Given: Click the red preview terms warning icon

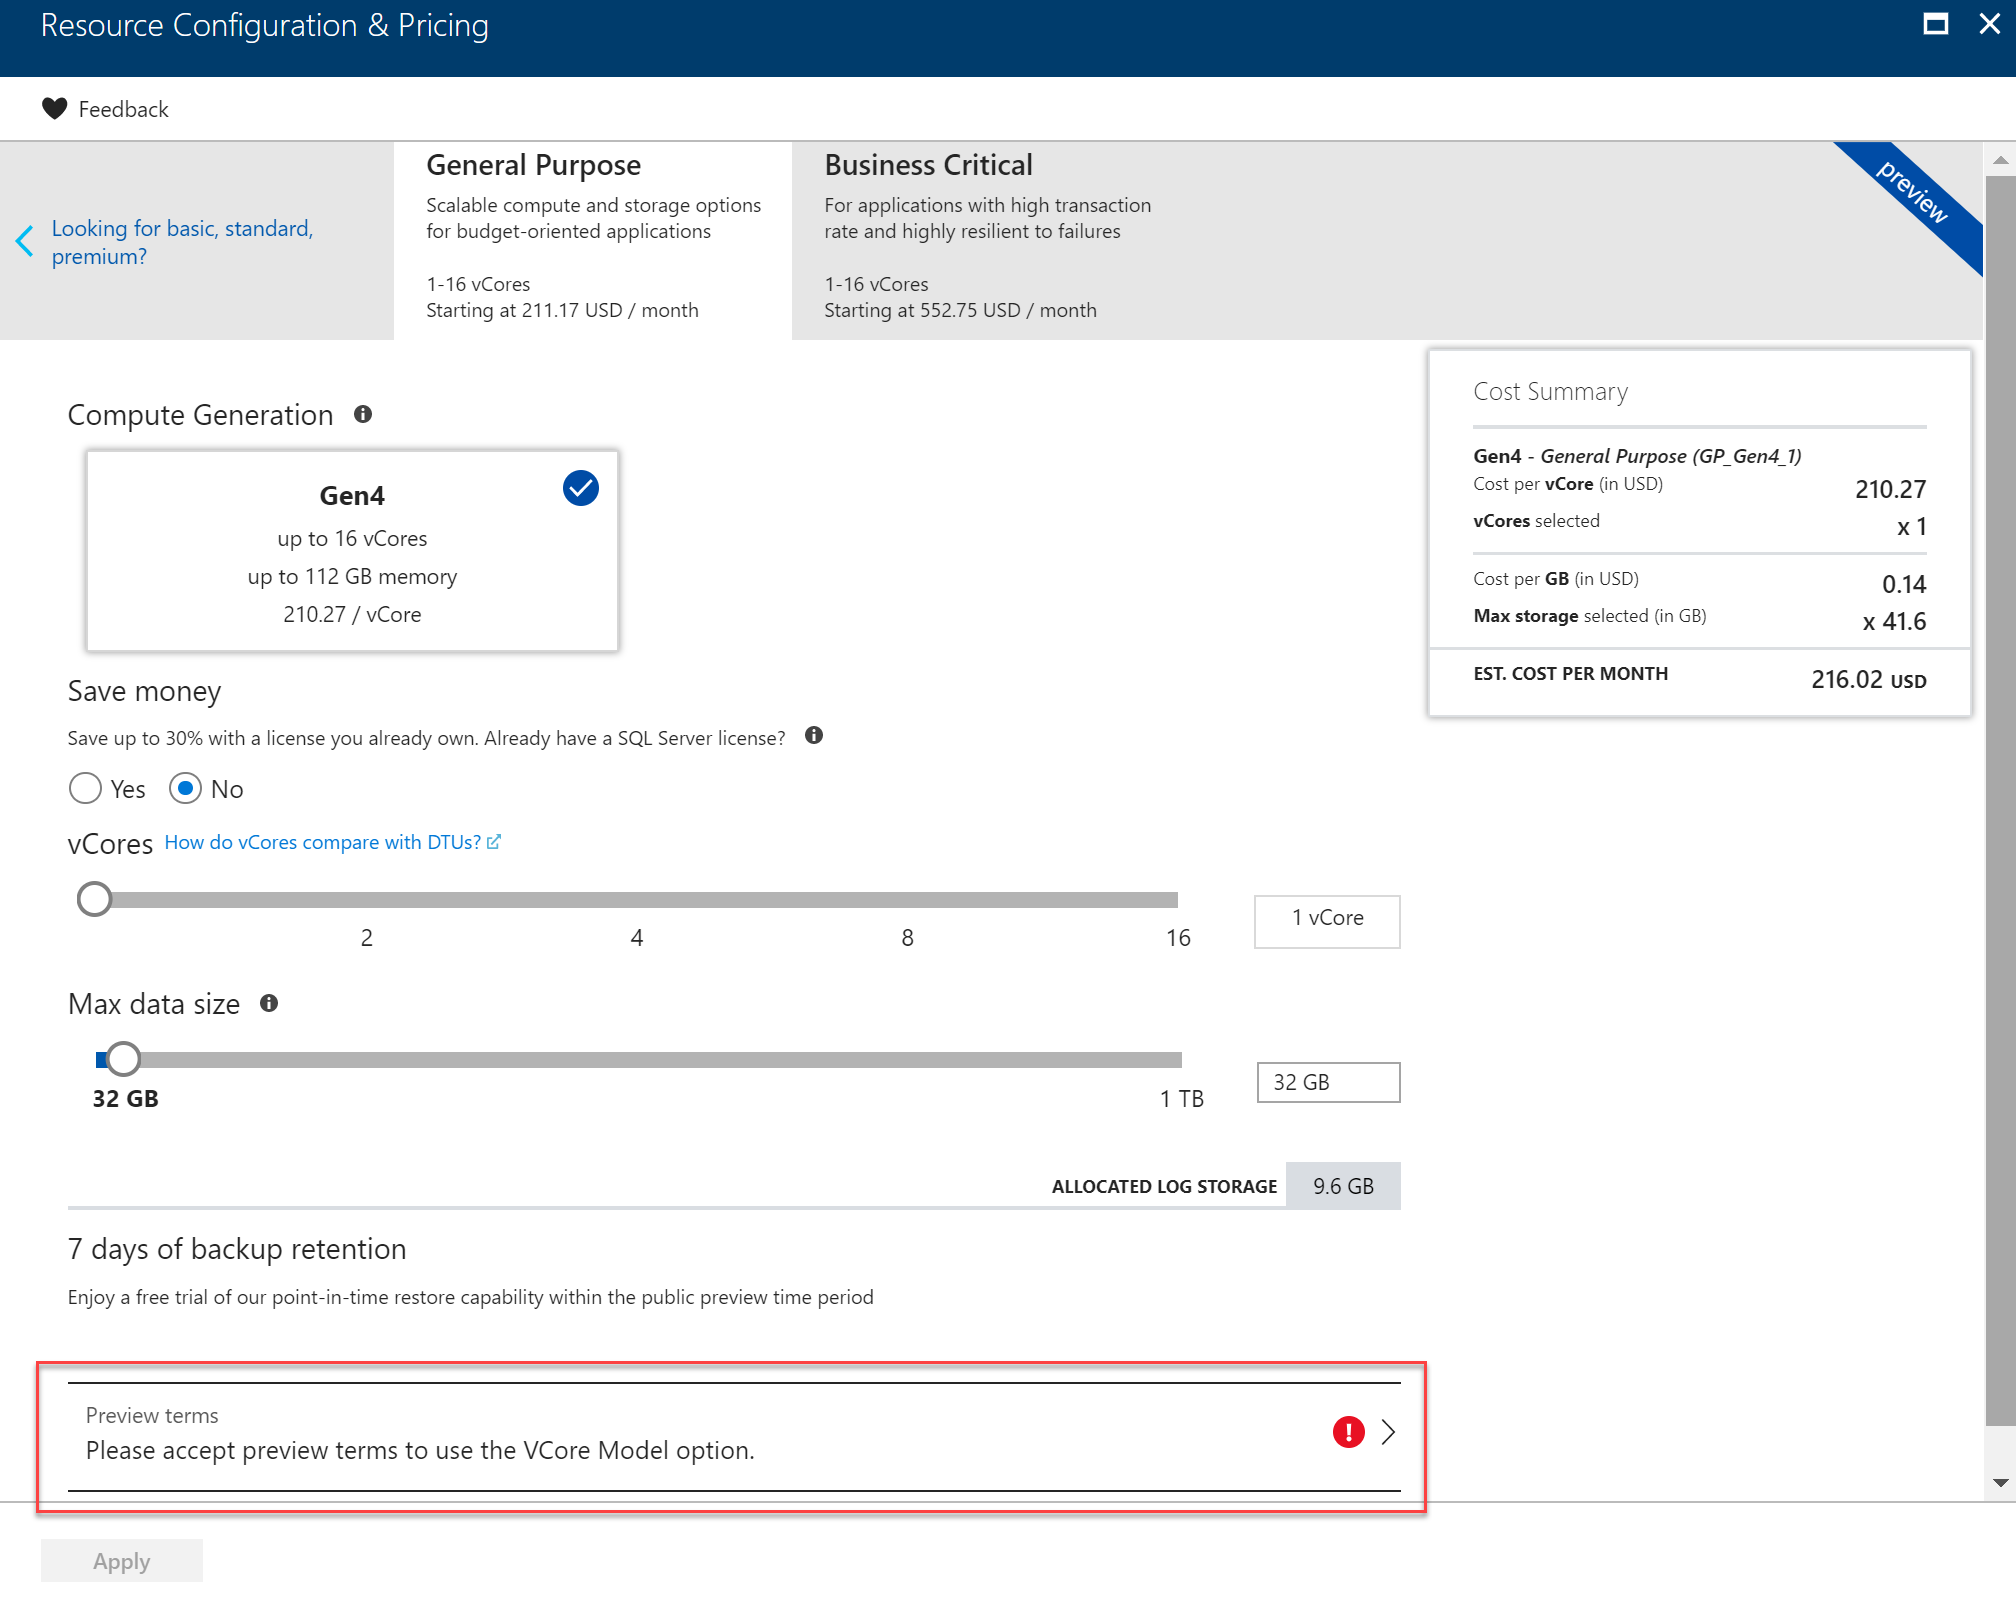Looking at the screenshot, I should [x=1348, y=1432].
